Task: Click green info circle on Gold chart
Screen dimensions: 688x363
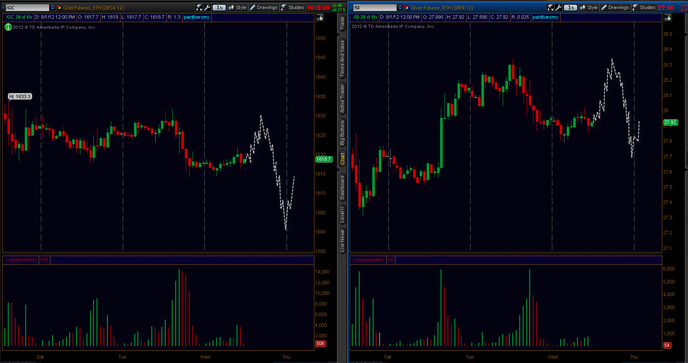Action: tap(8, 27)
